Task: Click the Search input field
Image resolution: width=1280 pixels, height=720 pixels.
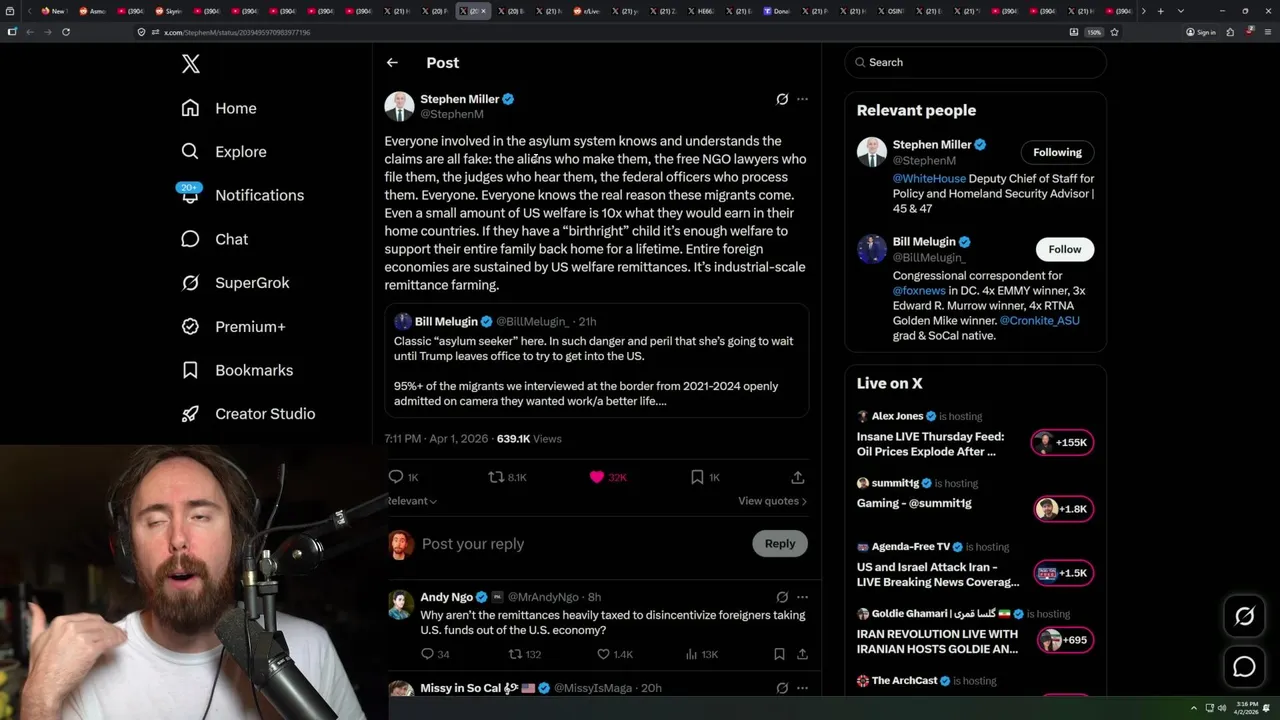Action: click(975, 62)
